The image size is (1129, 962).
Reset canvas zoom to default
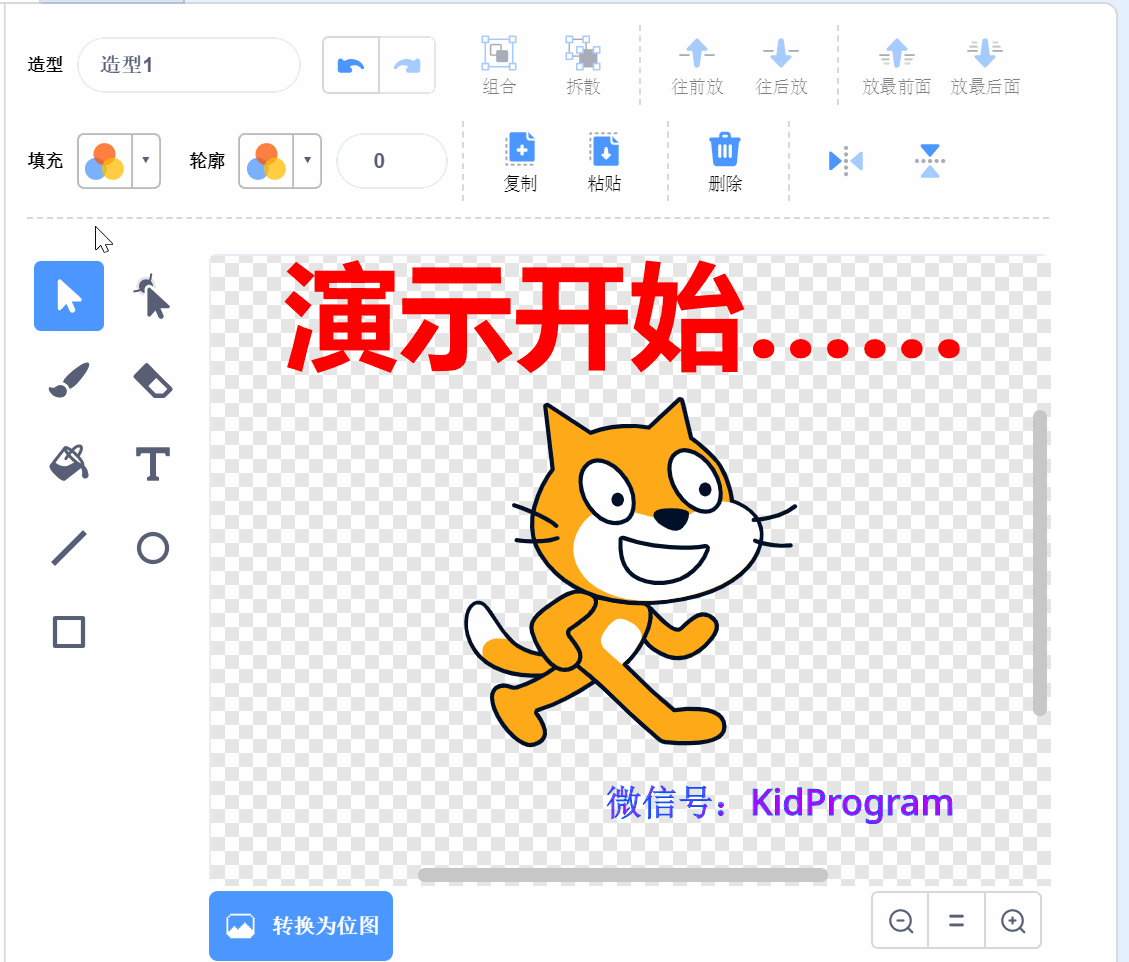956,920
